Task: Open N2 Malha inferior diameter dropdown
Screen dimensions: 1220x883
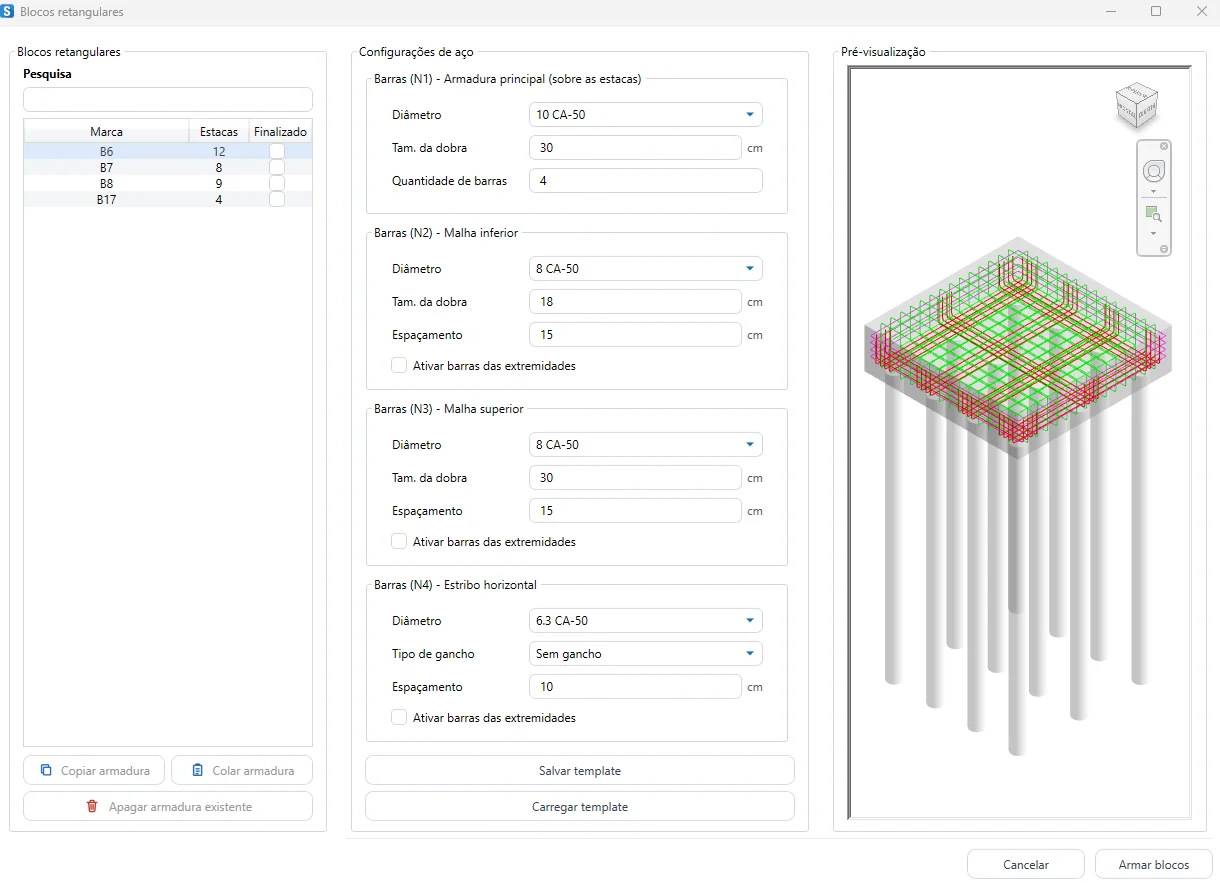Action: pos(646,269)
